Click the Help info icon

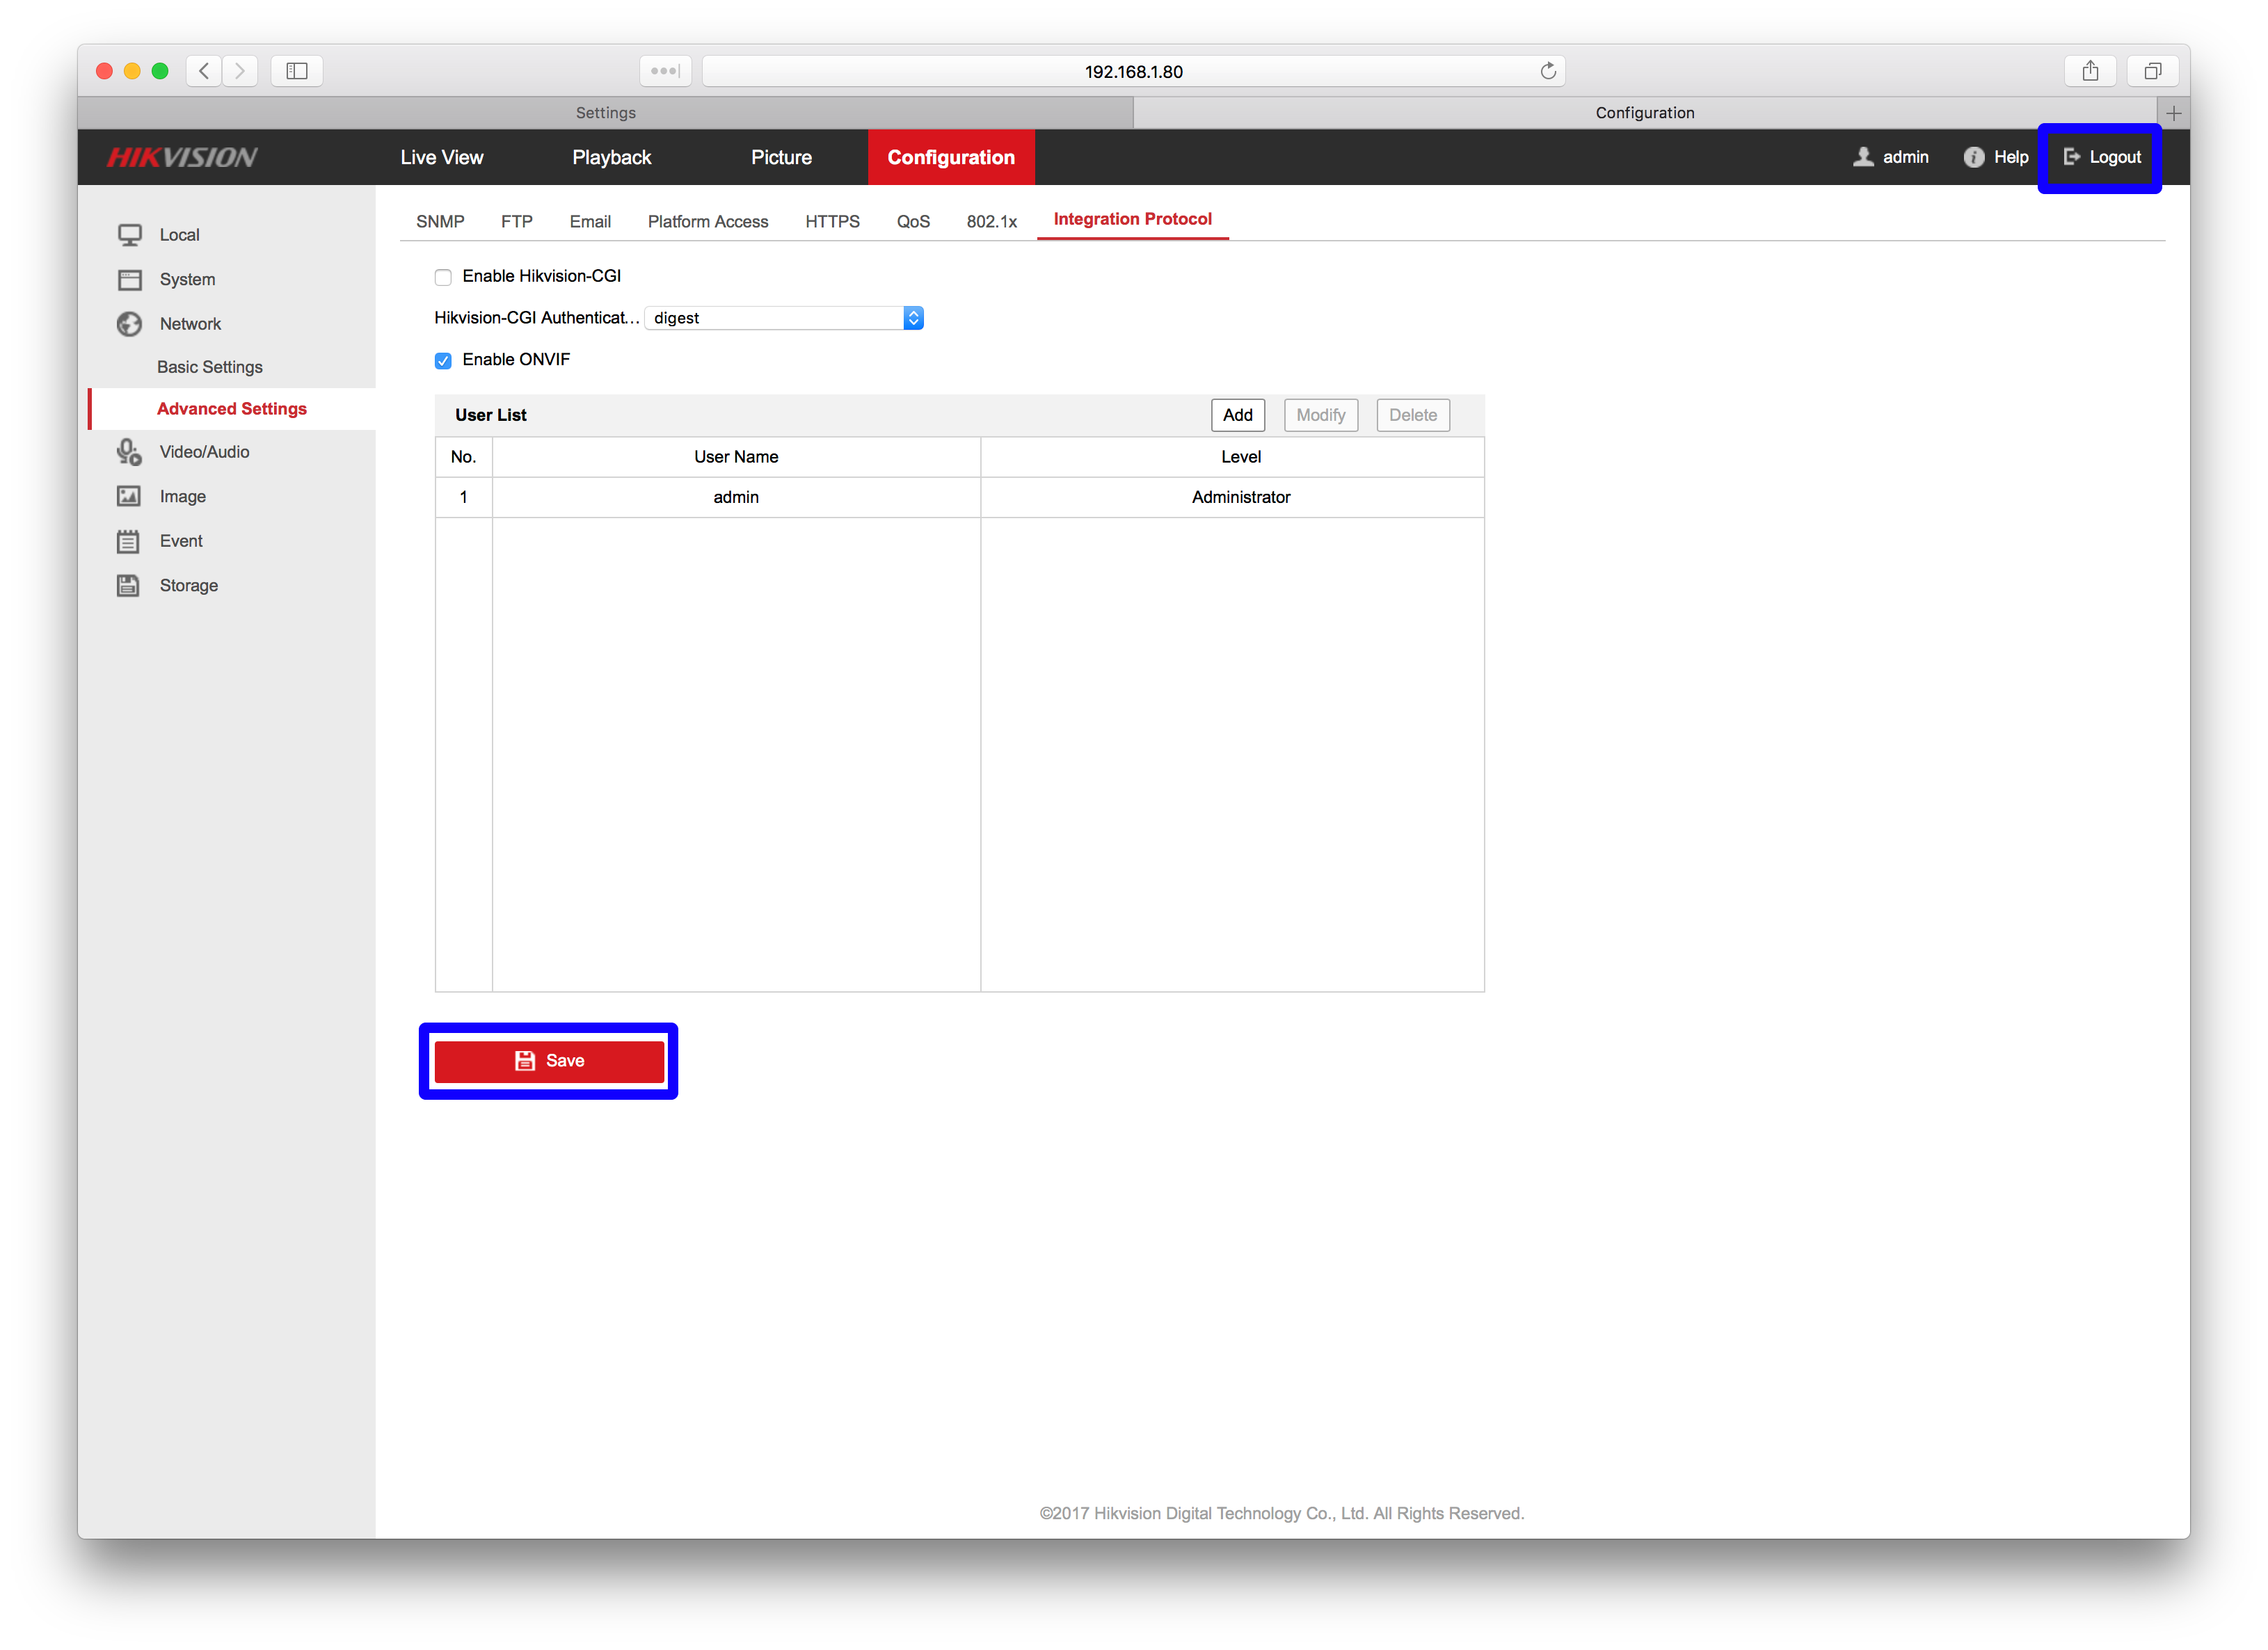click(1973, 157)
